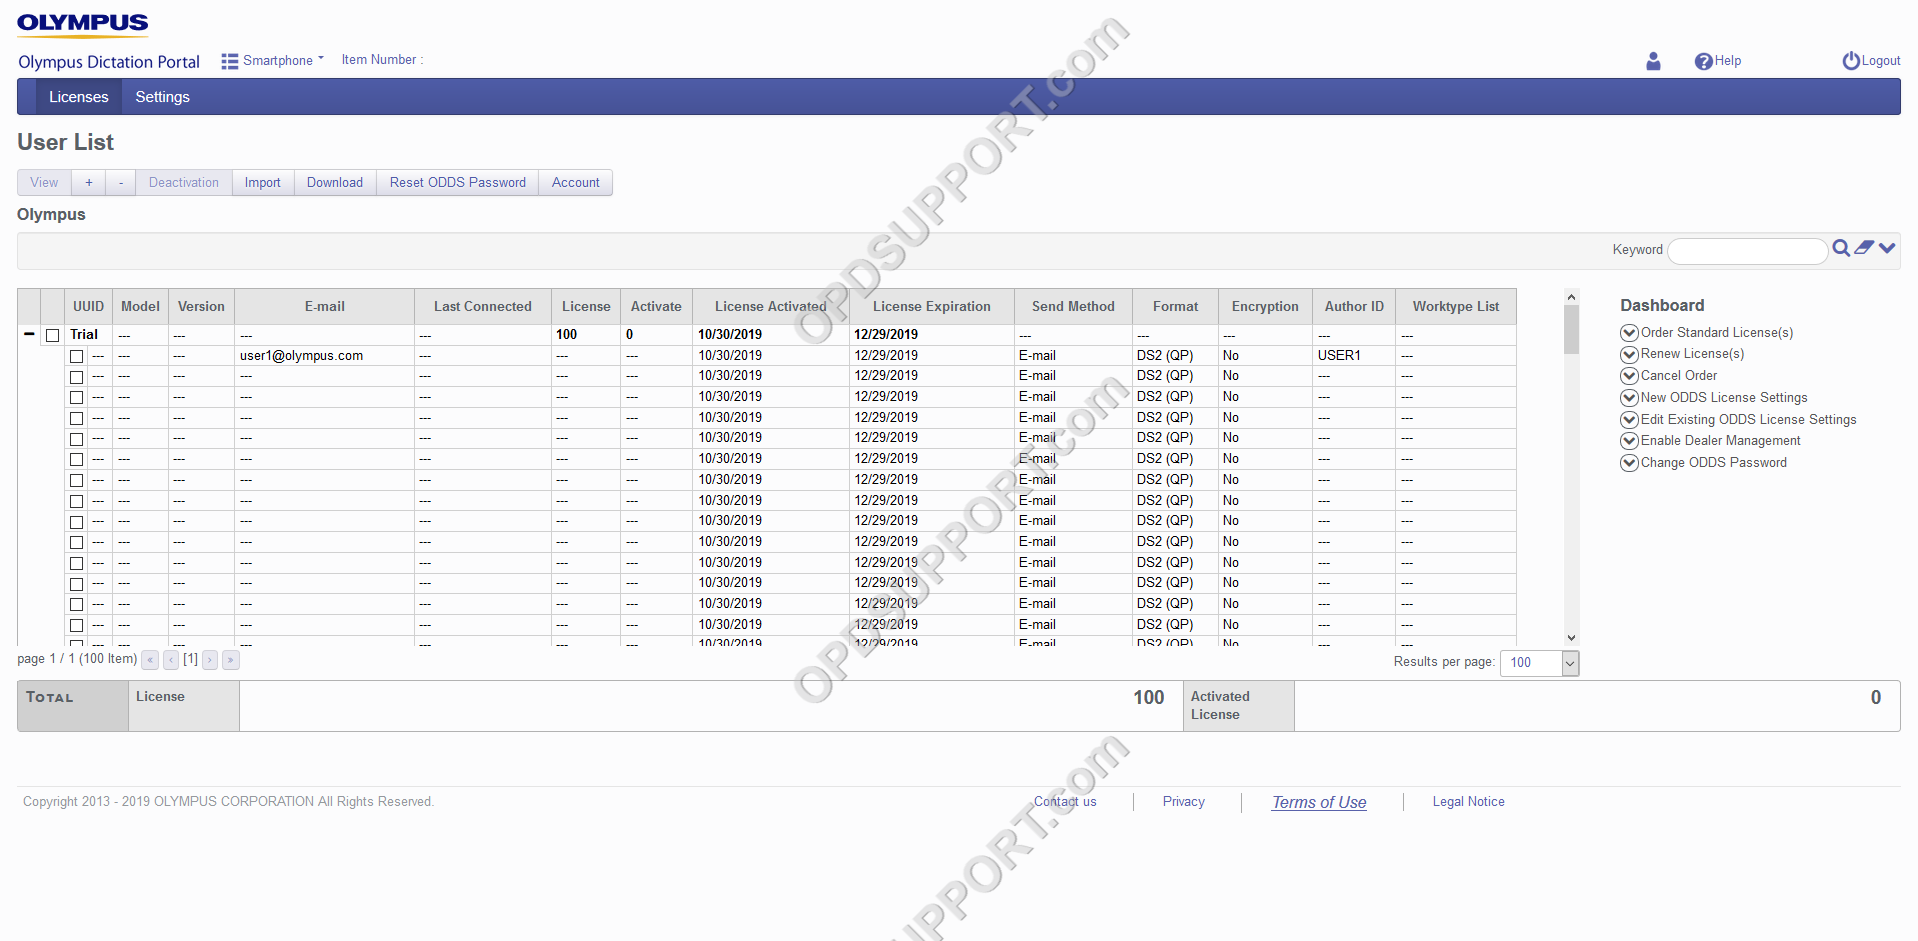Viewport: 1918px width, 941px height.
Task: Click the user profile icon
Action: (x=1653, y=61)
